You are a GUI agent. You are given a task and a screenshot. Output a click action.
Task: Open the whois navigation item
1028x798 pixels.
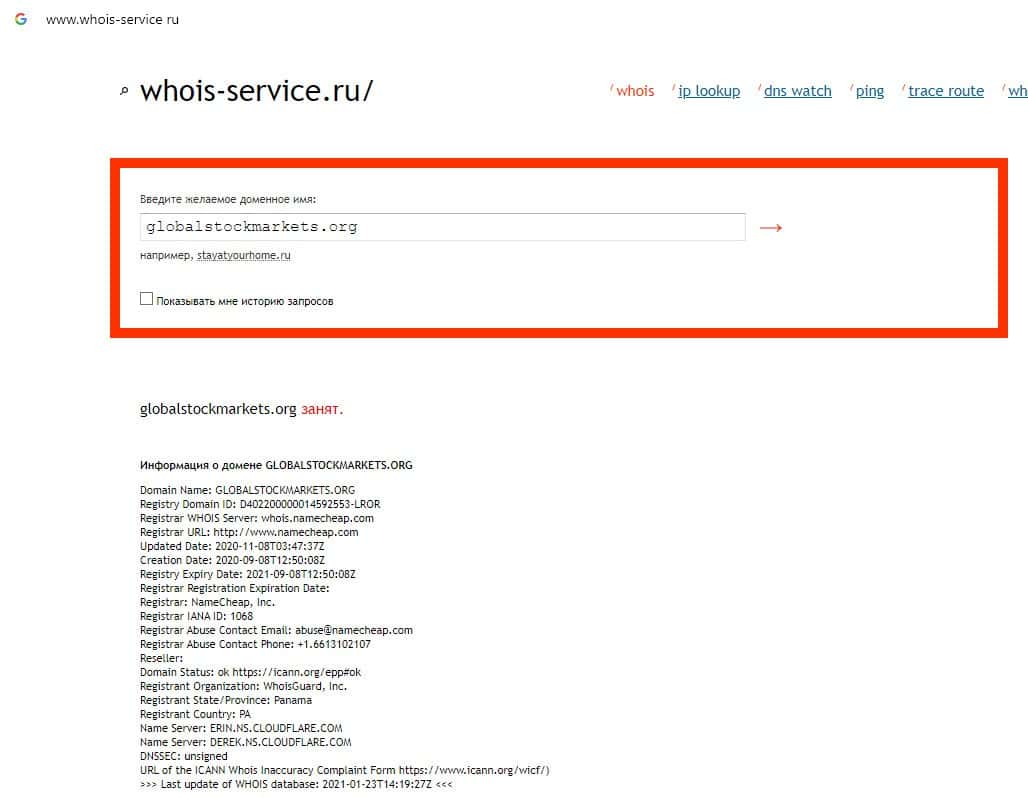(635, 91)
